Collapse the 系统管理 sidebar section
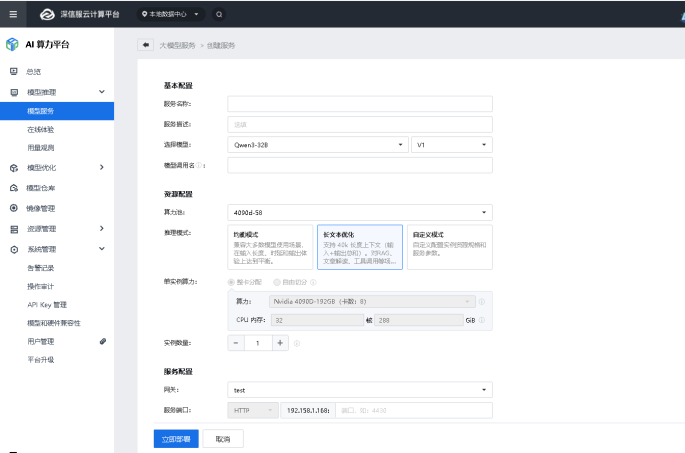 click(x=102, y=249)
